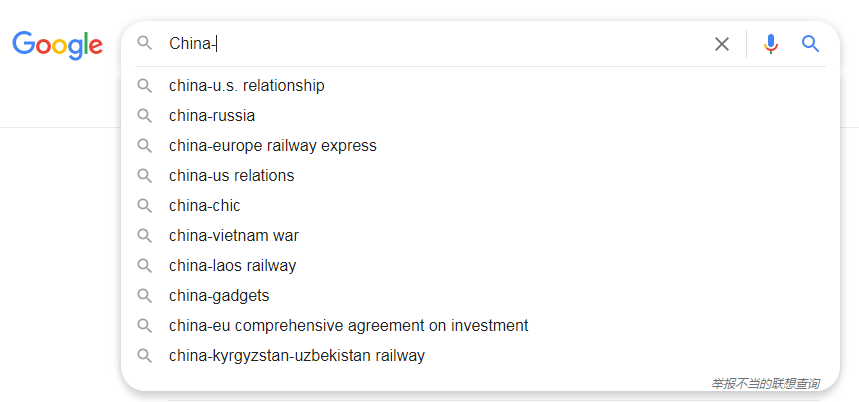Click magnifier icon beside china-russia suggestion
Image resolution: width=859 pixels, height=402 pixels.
pos(145,116)
